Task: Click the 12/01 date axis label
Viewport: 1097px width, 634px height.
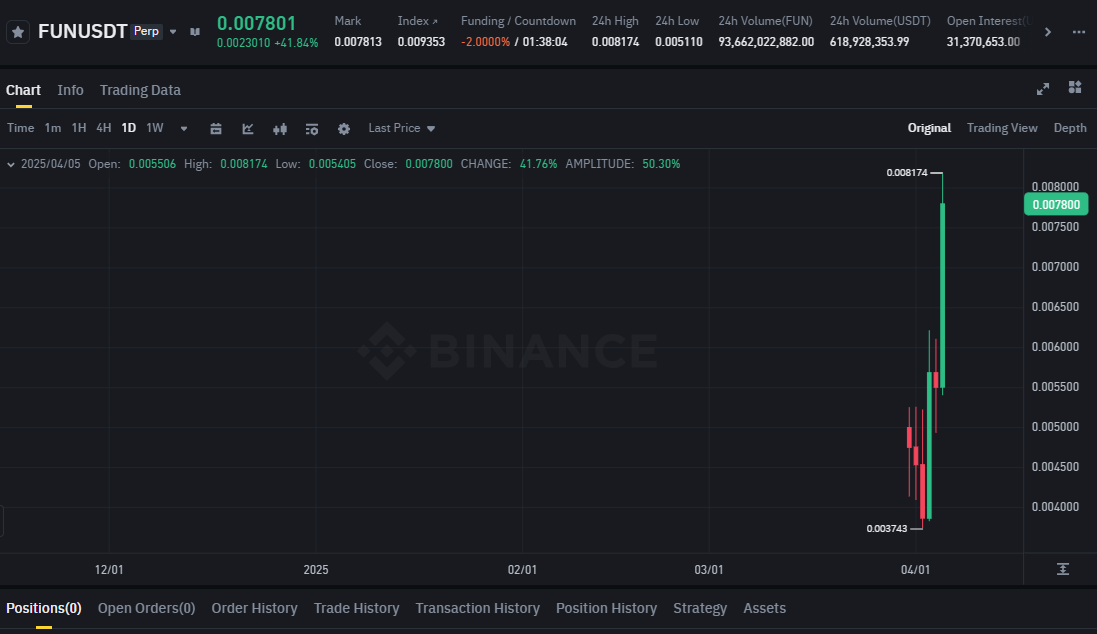Action: tap(109, 570)
